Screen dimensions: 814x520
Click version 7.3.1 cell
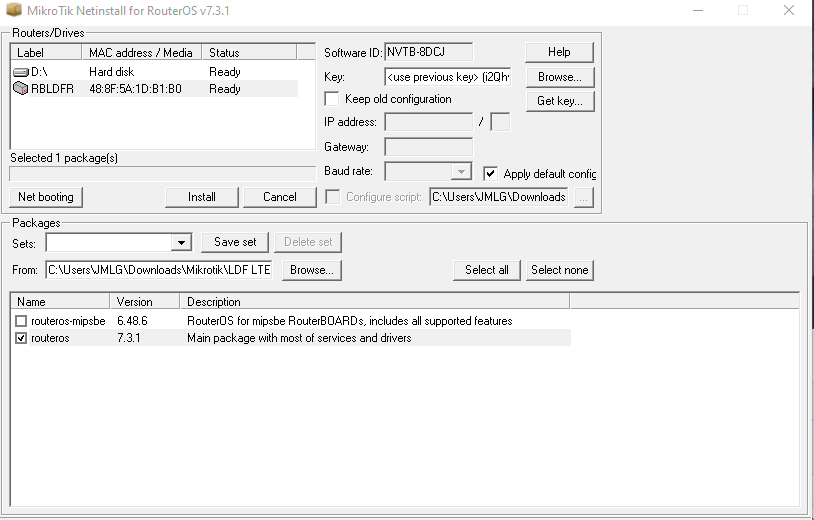pos(129,338)
